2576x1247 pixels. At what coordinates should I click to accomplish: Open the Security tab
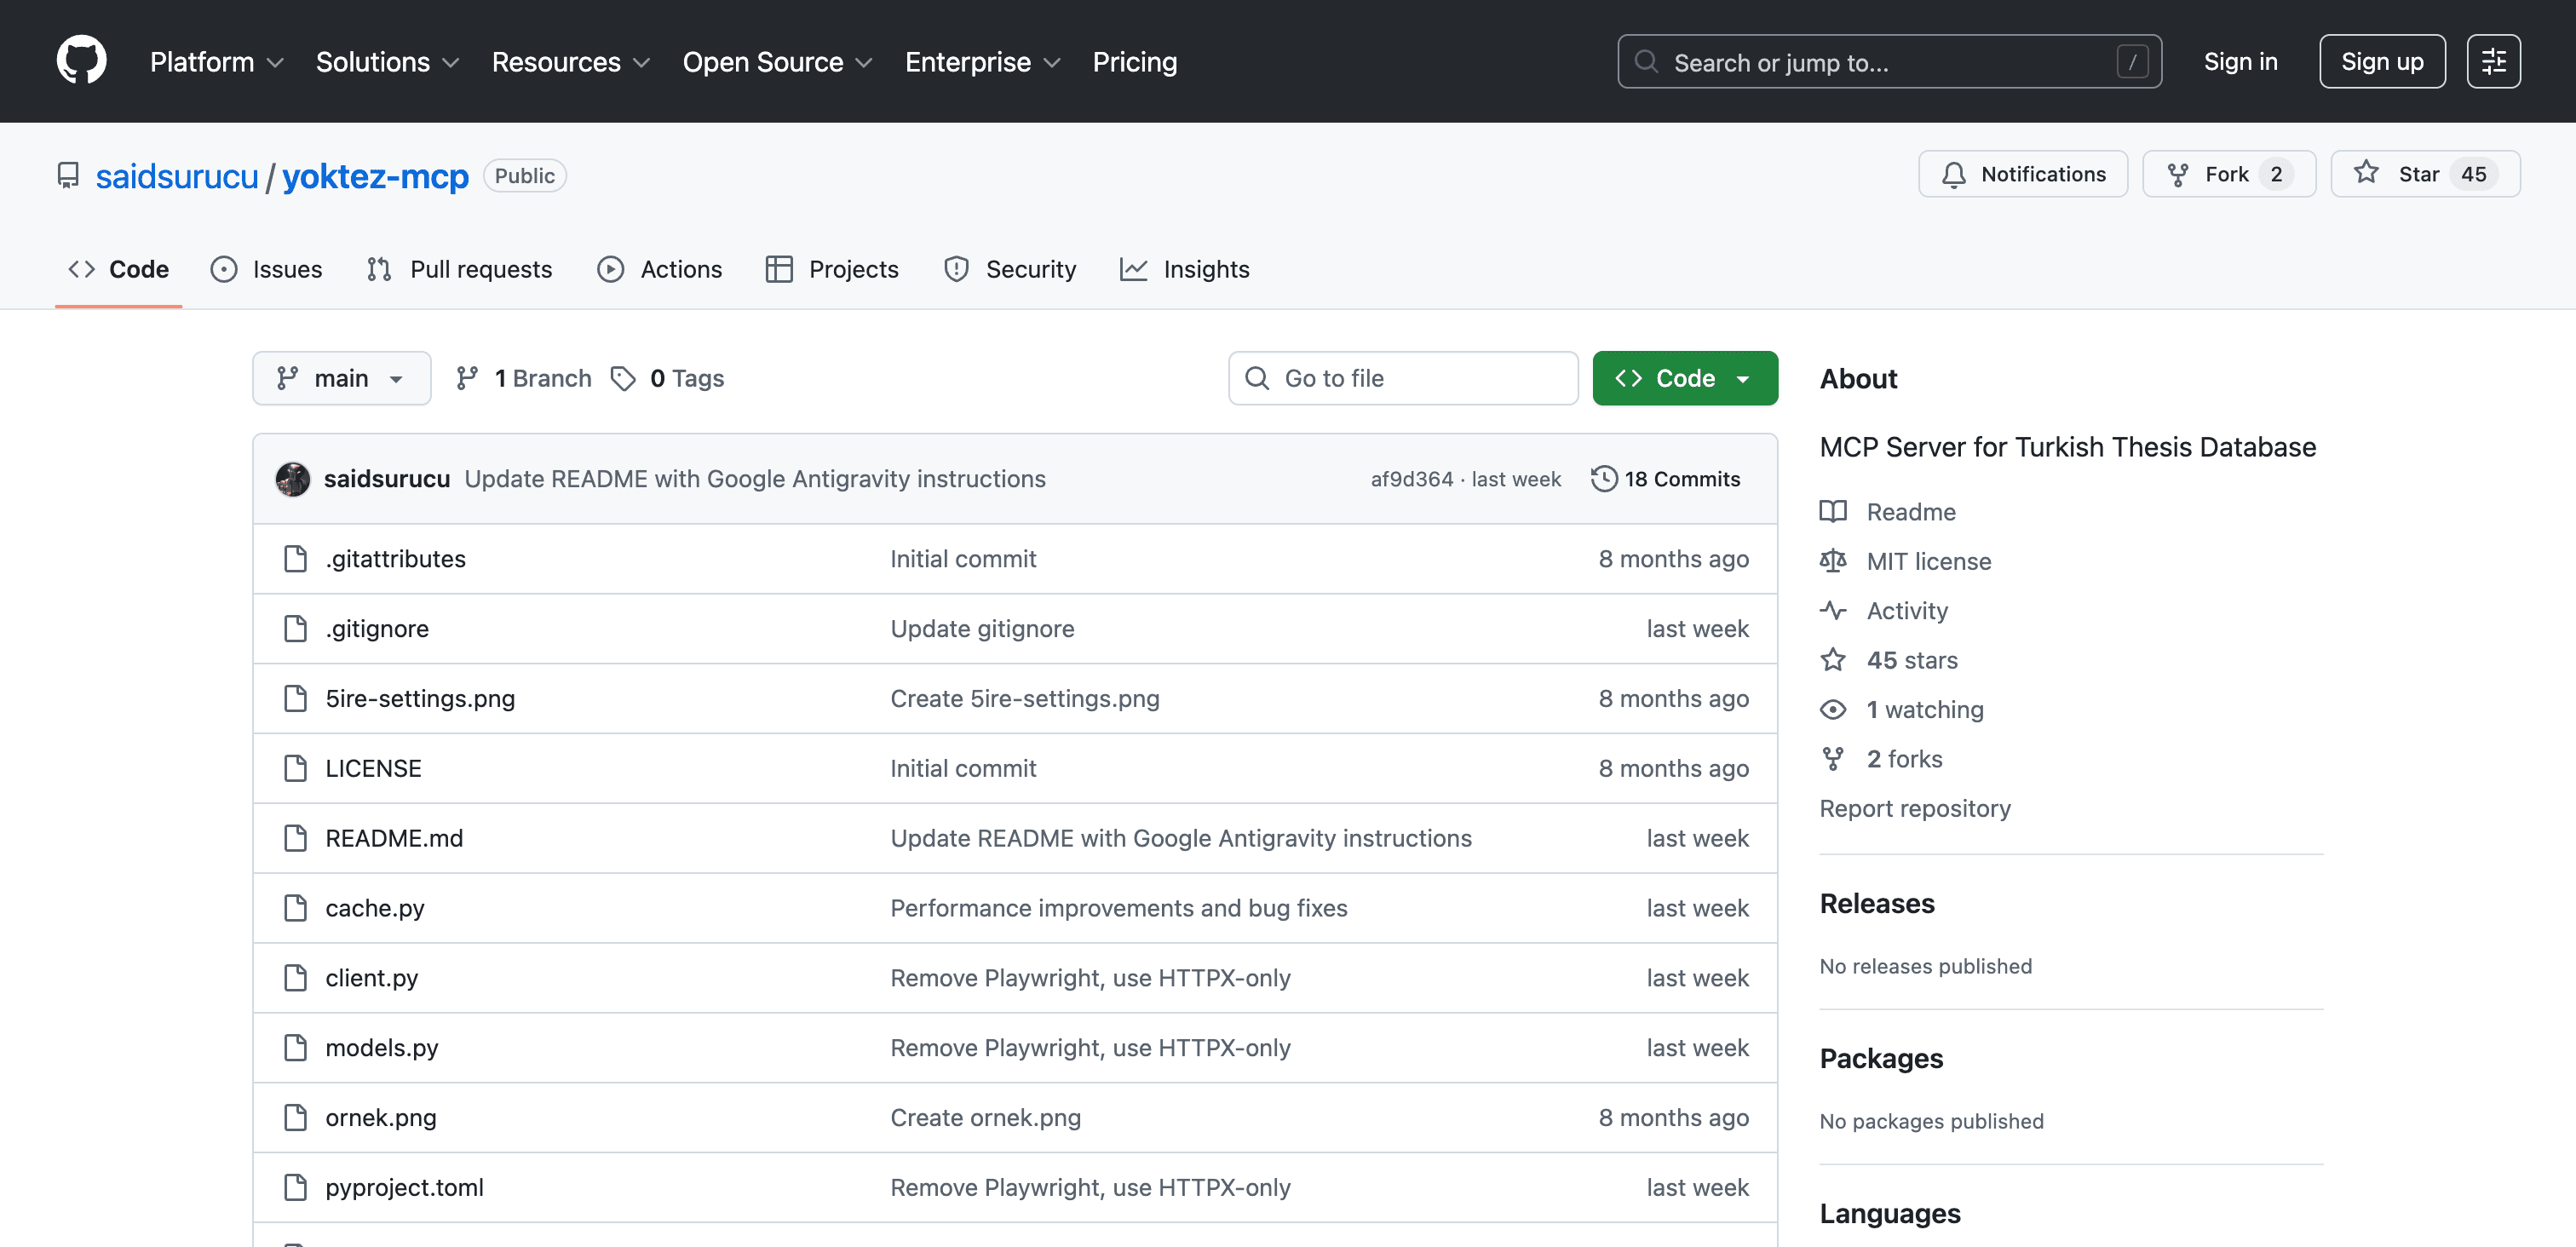[x=1010, y=269]
